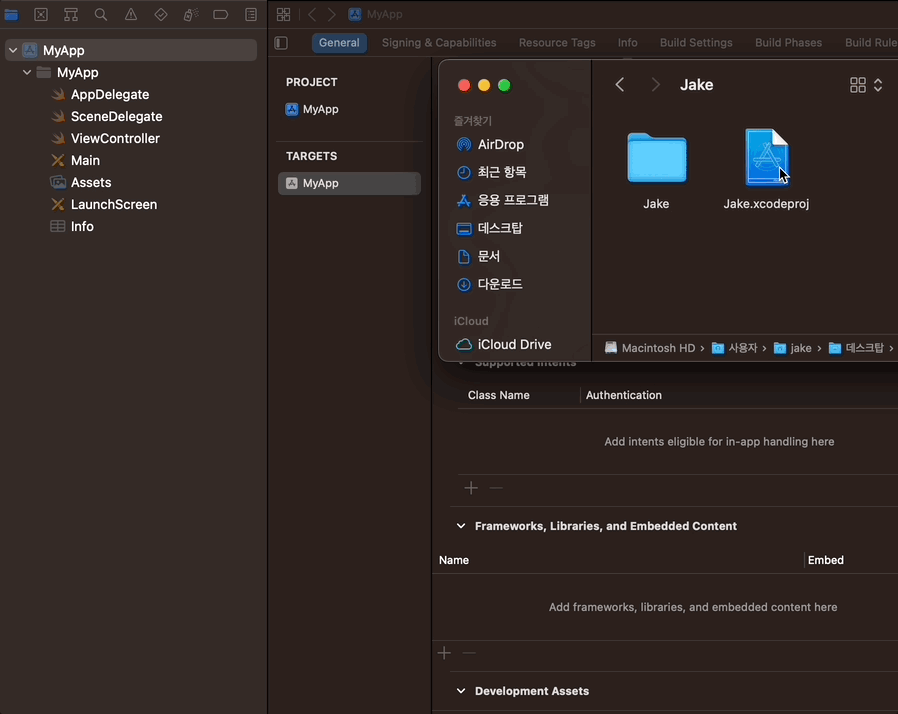Image resolution: width=898 pixels, height=714 pixels.
Task: Open the Resource Tags tab
Action: 557,43
